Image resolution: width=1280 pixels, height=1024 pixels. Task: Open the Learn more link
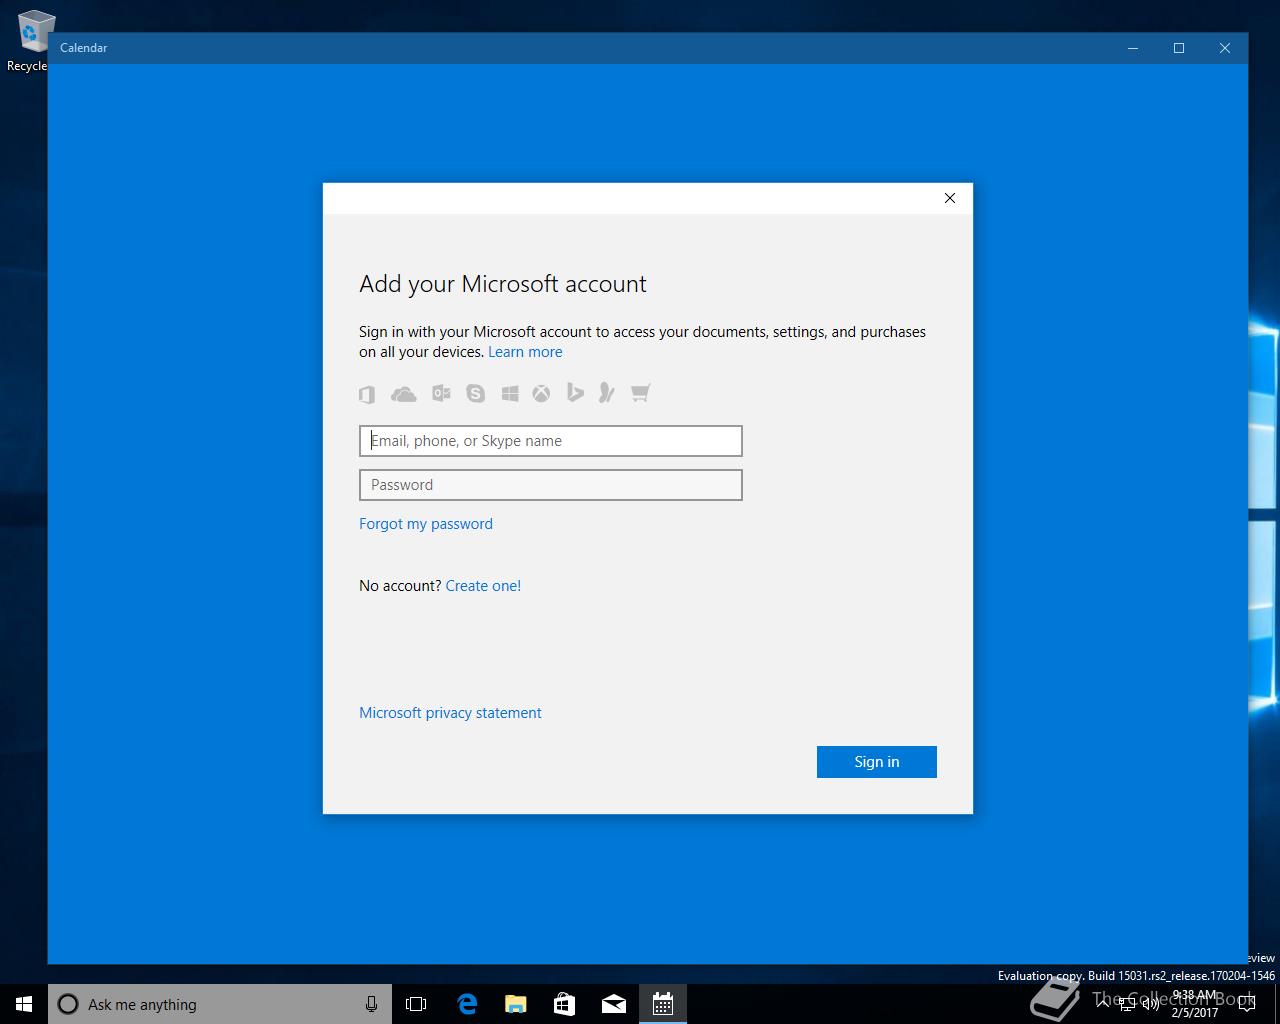pos(525,352)
